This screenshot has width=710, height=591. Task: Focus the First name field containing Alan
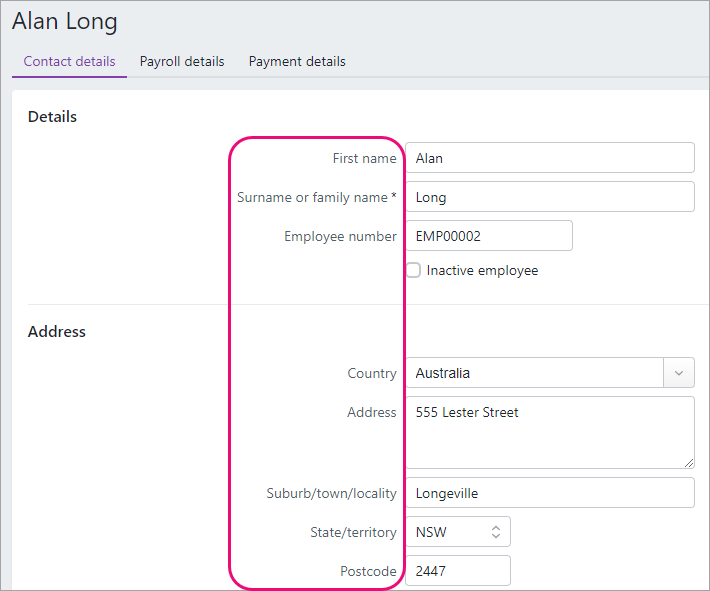(x=549, y=158)
